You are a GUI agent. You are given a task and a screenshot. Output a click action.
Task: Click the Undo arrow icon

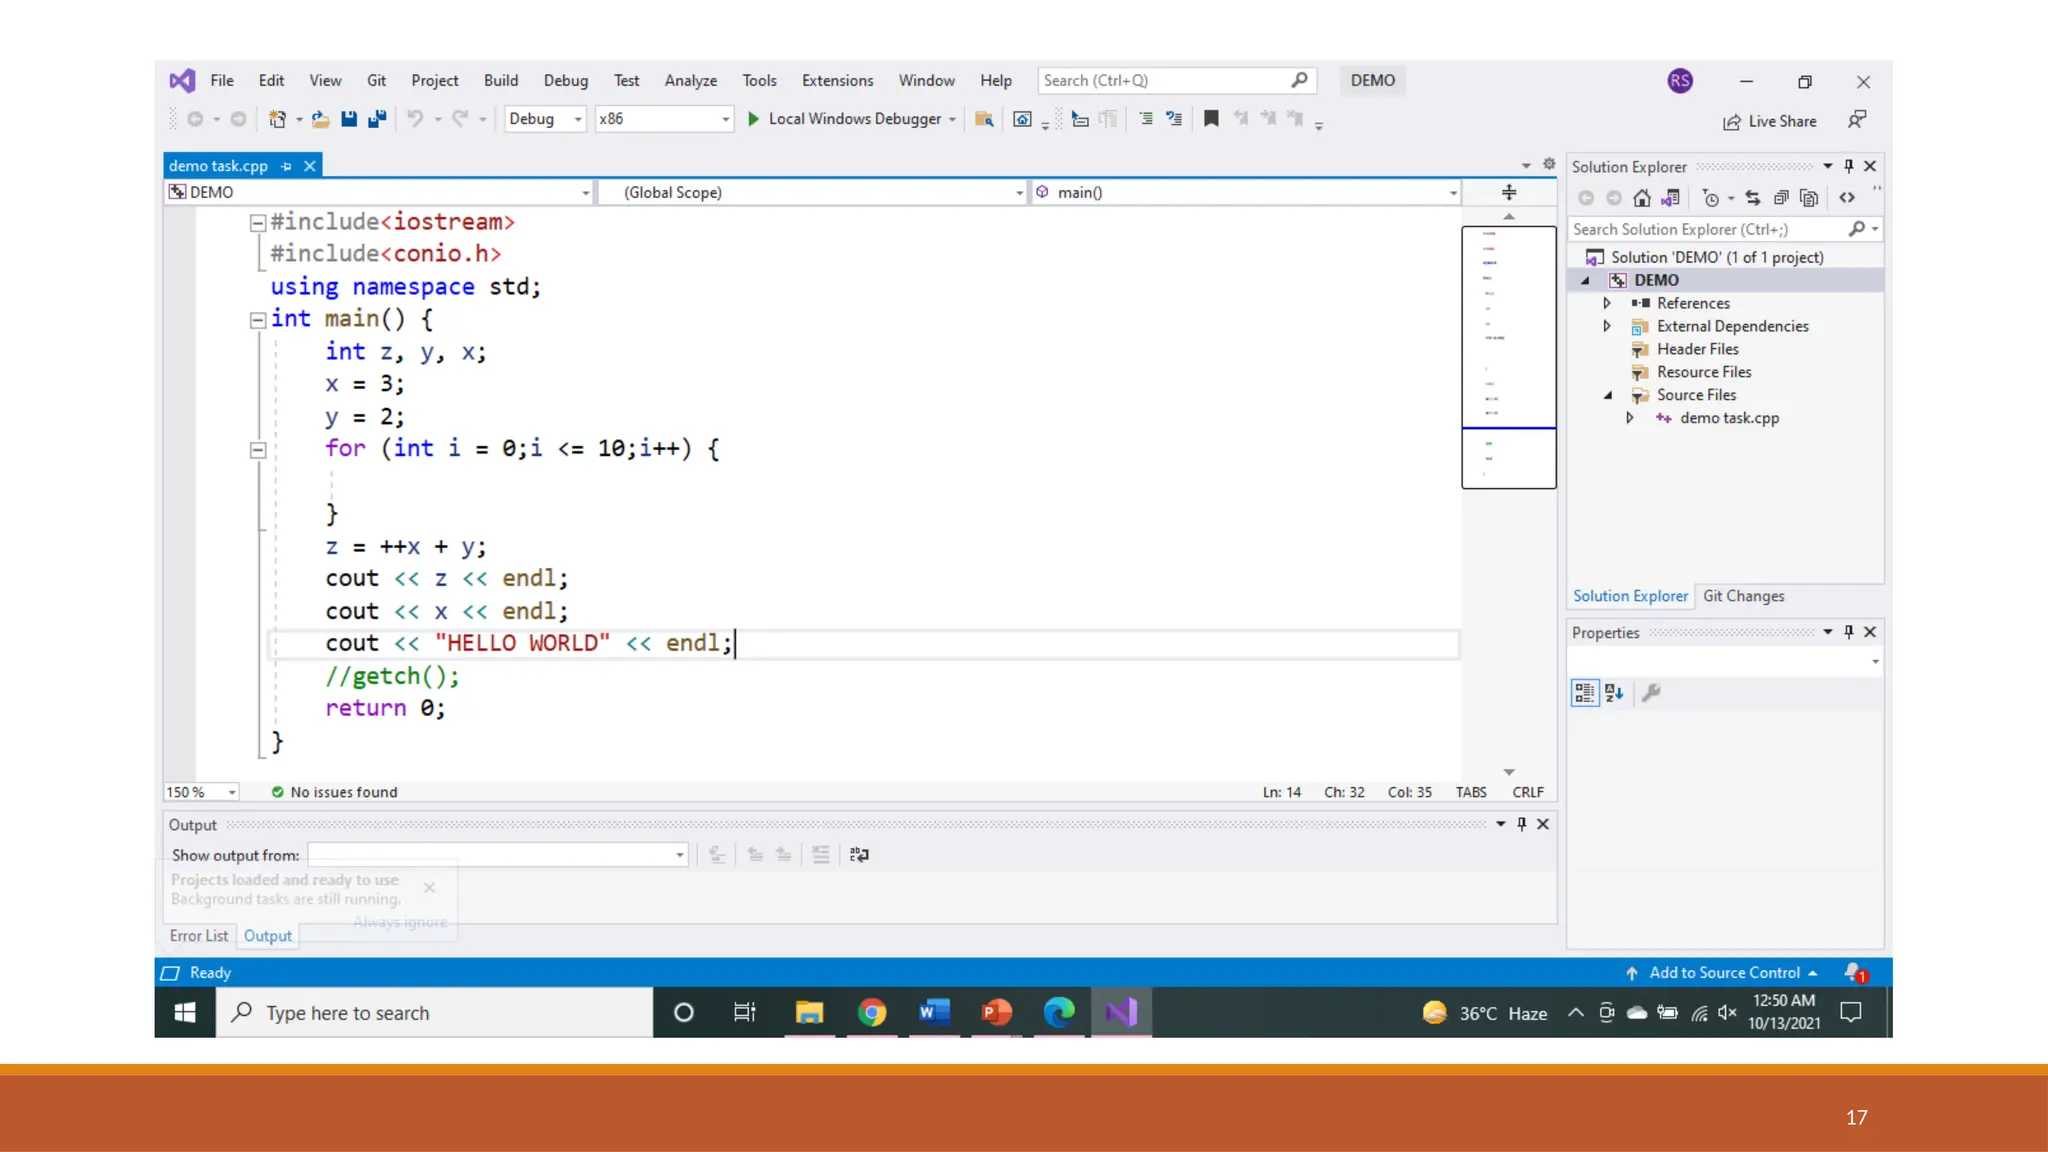pos(415,119)
